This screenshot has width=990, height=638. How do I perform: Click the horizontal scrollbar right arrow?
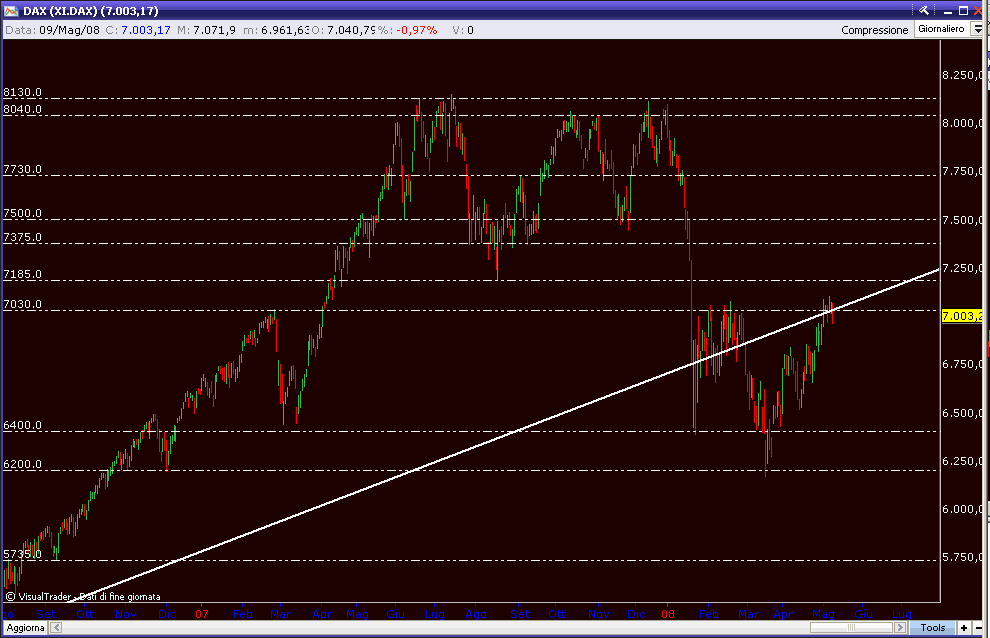pos(898,627)
